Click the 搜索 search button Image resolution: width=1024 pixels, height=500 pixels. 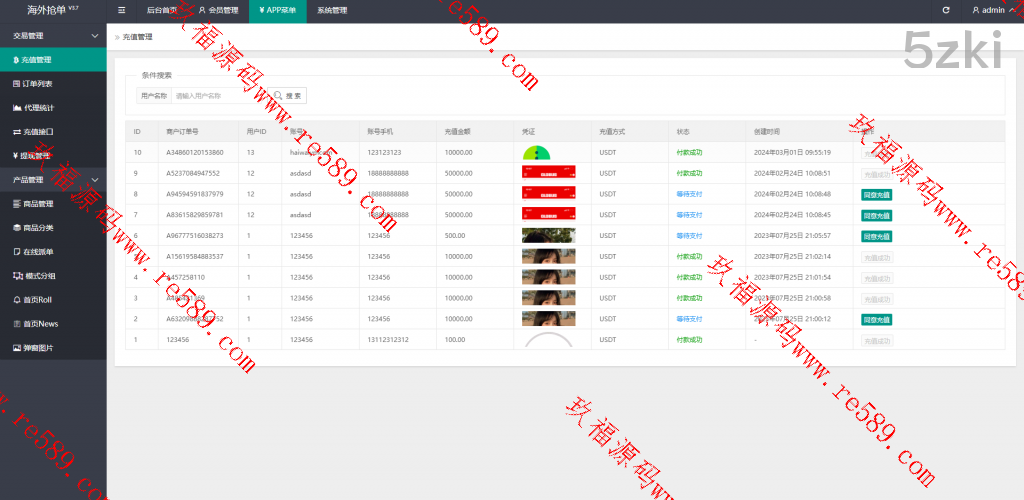[x=289, y=96]
